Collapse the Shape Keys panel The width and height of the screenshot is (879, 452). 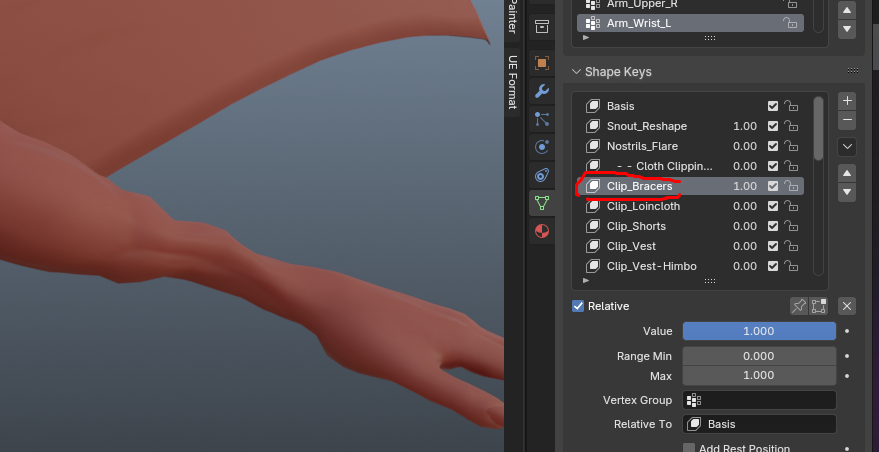point(576,72)
